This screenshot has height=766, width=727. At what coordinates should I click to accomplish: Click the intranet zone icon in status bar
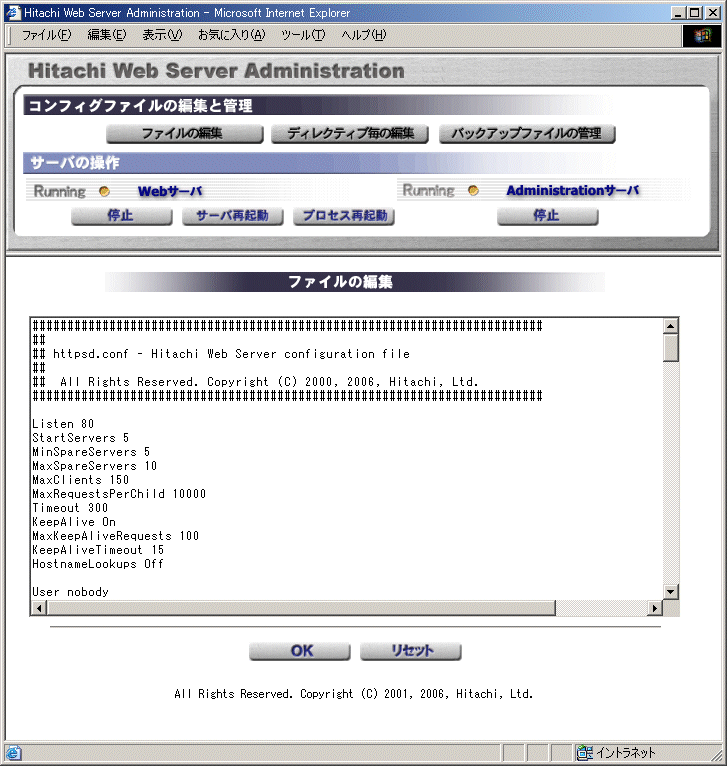click(x=584, y=752)
